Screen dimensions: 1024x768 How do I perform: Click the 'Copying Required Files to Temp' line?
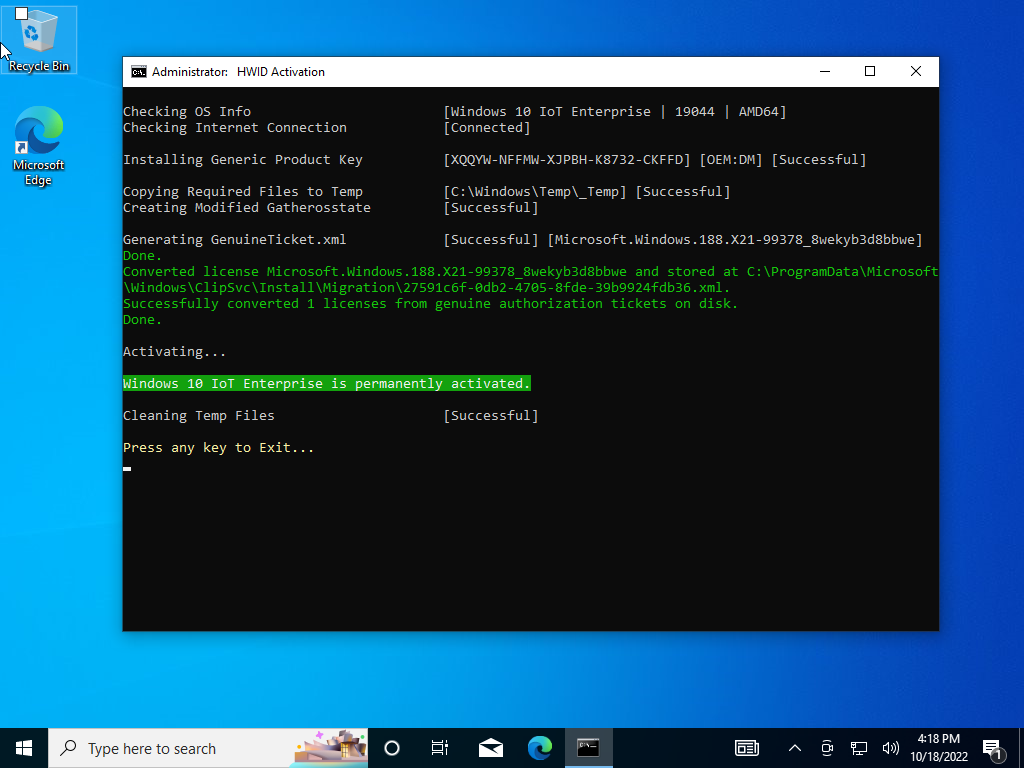click(243, 191)
